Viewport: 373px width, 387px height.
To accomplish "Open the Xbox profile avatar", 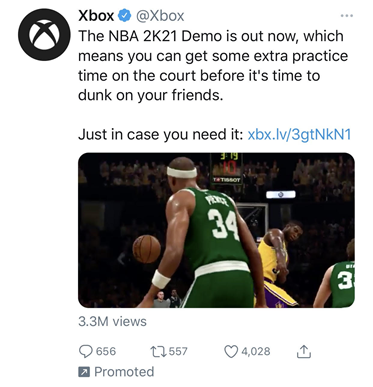I will tap(44, 35).
